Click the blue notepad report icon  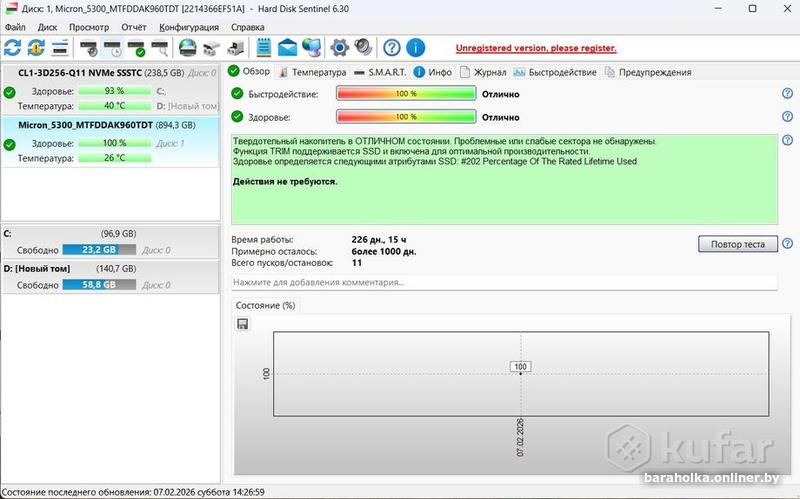click(263, 48)
